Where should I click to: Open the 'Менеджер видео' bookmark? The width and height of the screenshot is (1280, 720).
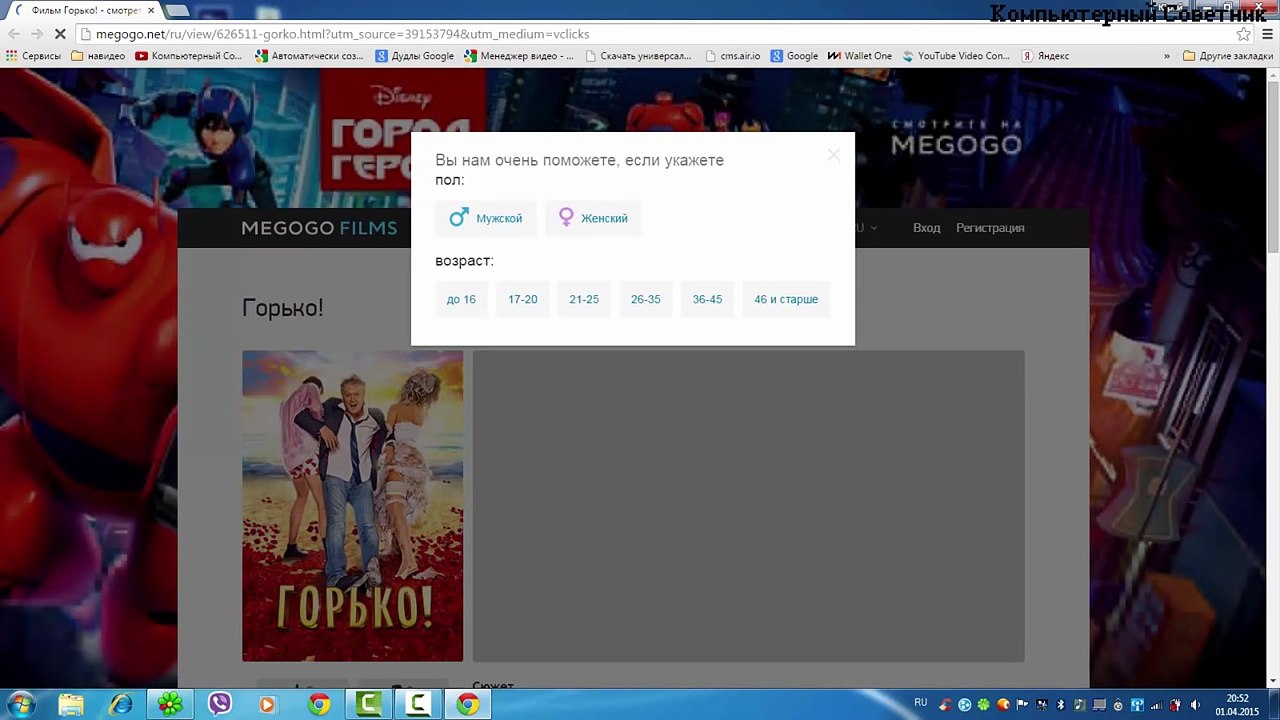point(519,56)
